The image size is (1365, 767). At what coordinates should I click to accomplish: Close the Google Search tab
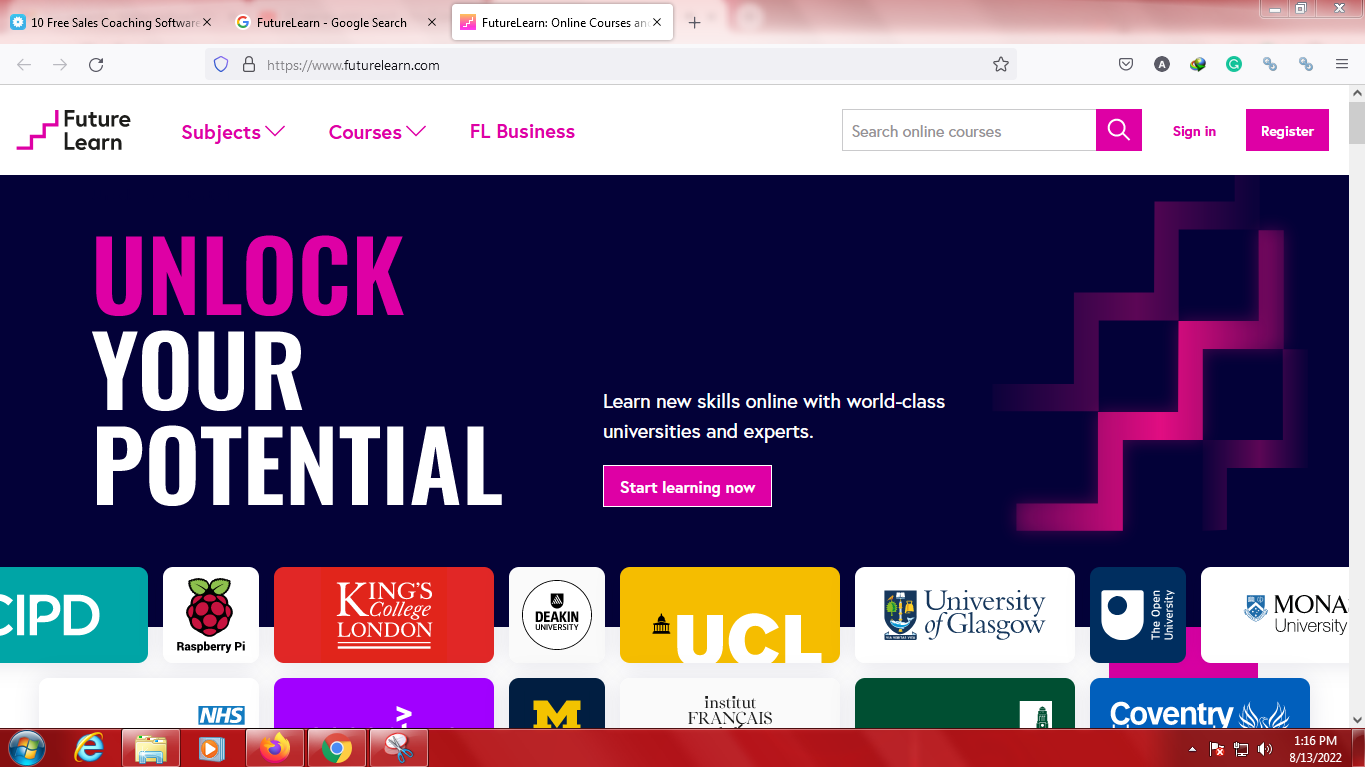pos(432,22)
